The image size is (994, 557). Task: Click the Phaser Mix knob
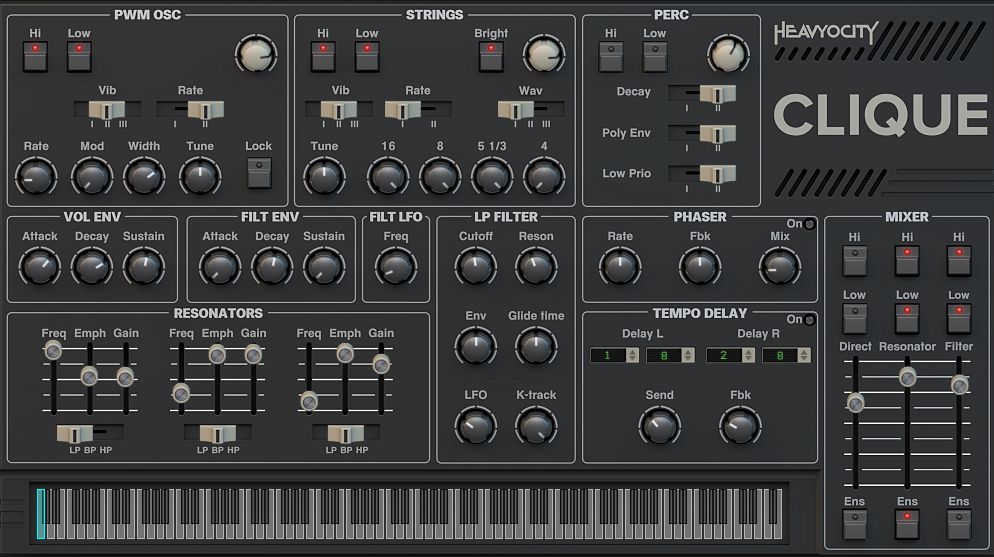tap(780, 267)
